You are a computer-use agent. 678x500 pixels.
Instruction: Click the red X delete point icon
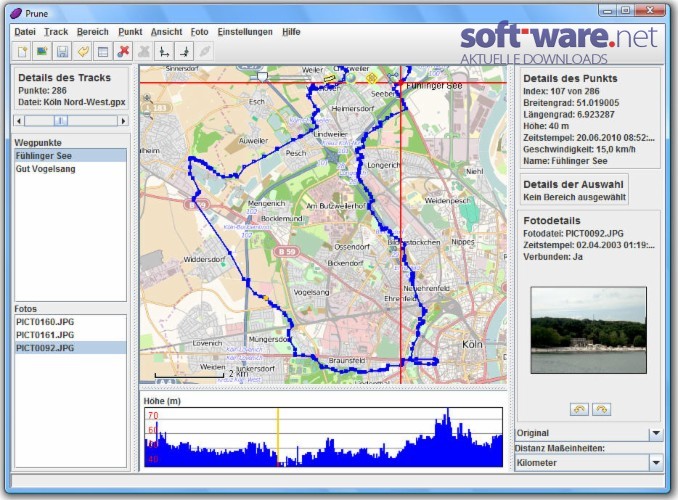pos(123,51)
